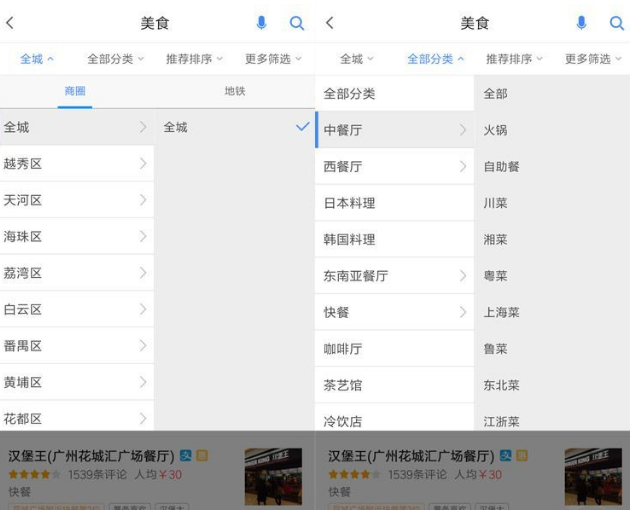Collapse the 全城 dropdown in left screen
This screenshot has height=510, width=630.
(37, 59)
